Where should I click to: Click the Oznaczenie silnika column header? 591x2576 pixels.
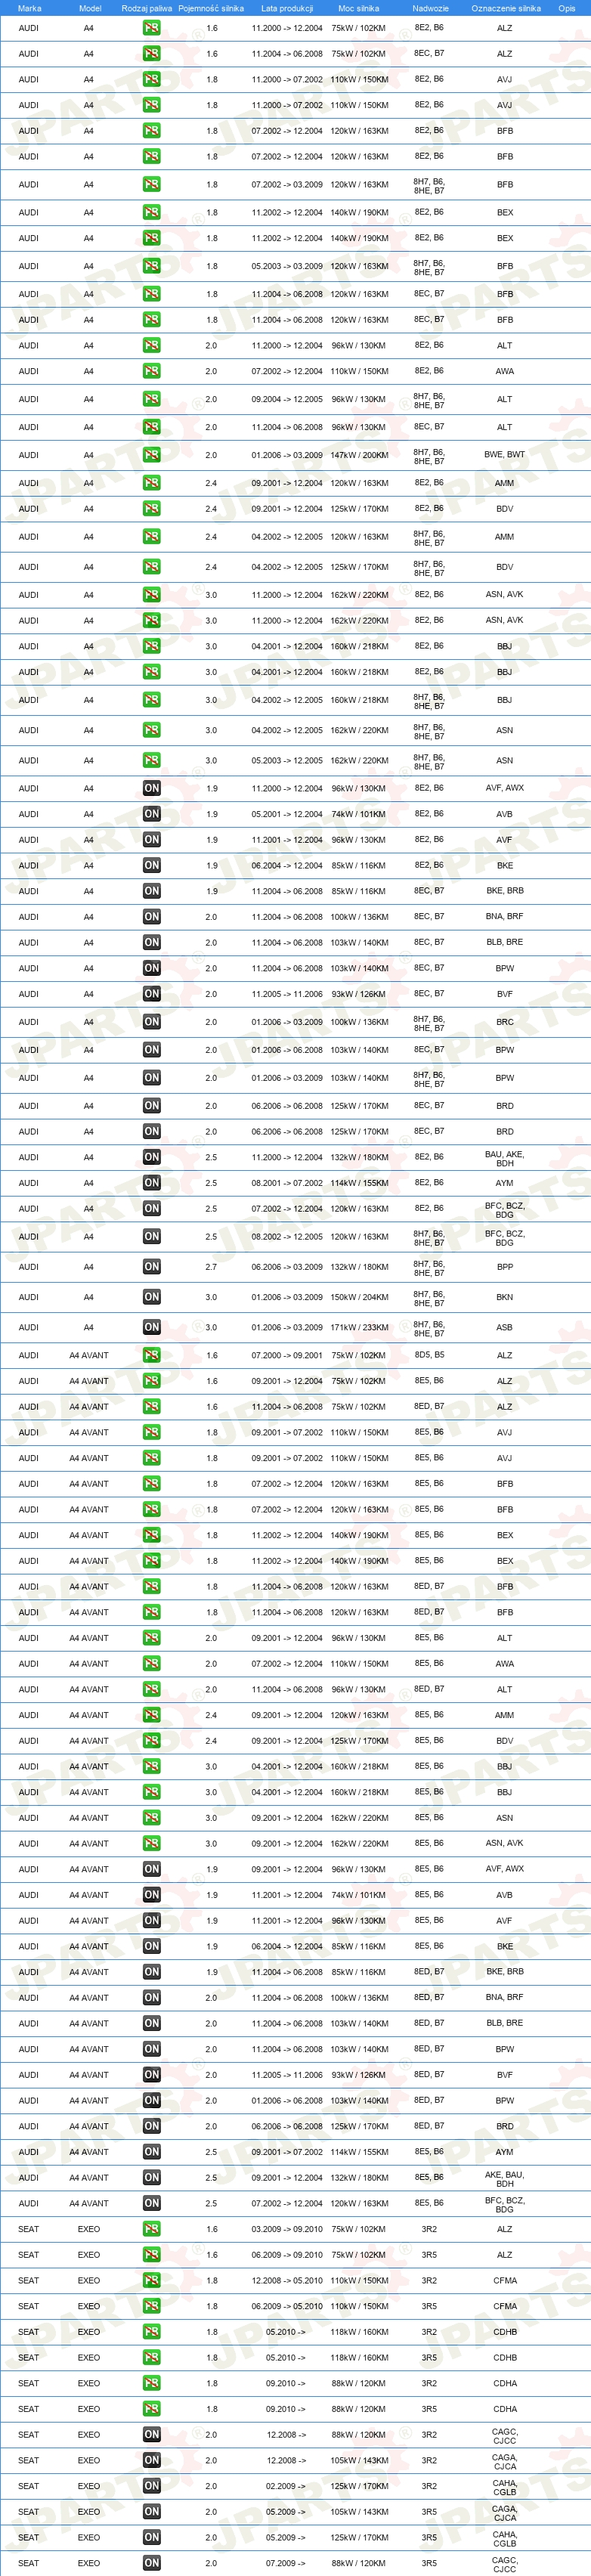[x=506, y=8]
